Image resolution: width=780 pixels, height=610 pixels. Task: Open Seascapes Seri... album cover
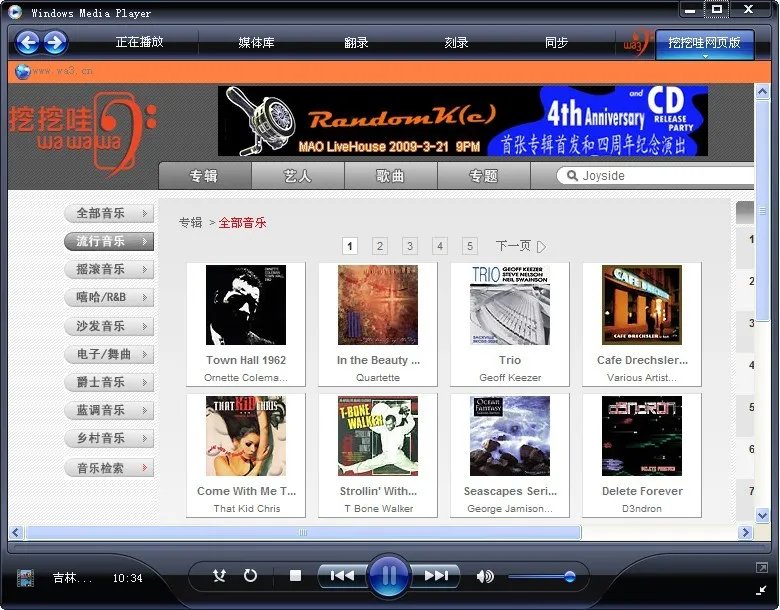(510, 436)
